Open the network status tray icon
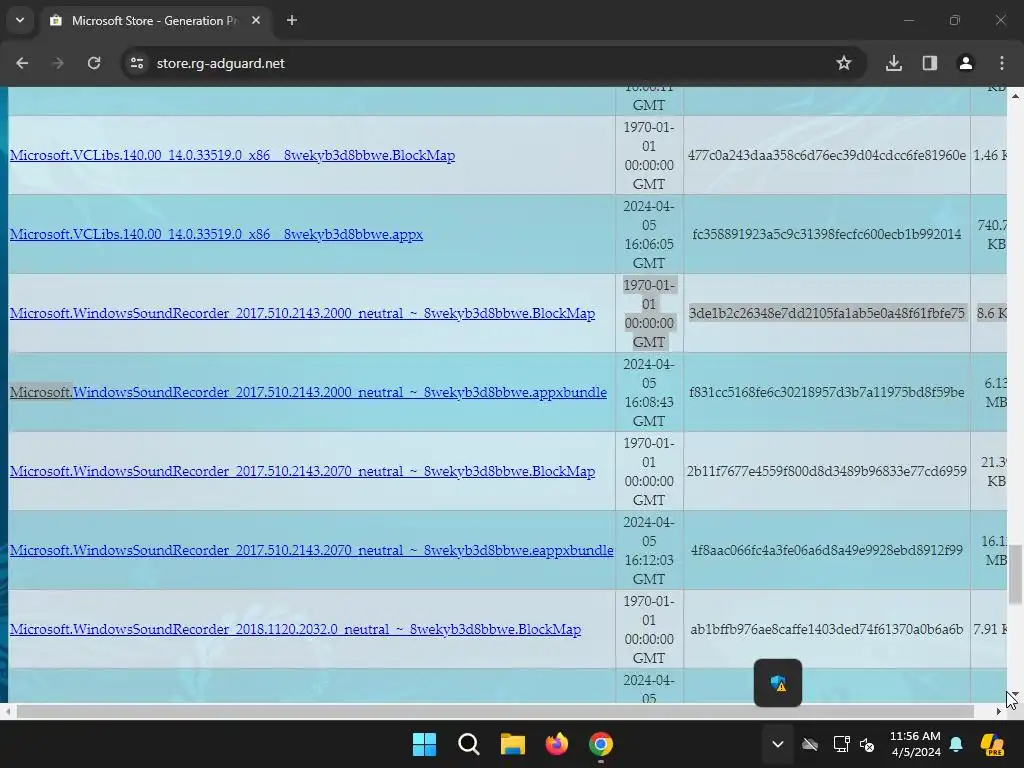The image size is (1024, 768). 841,744
